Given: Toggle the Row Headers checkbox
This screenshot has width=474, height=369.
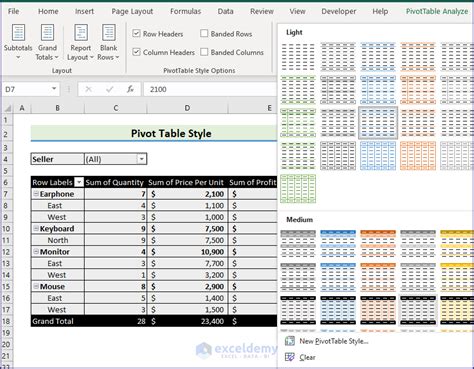Looking at the screenshot, I should pyautogui.click(x=136, y=33).
